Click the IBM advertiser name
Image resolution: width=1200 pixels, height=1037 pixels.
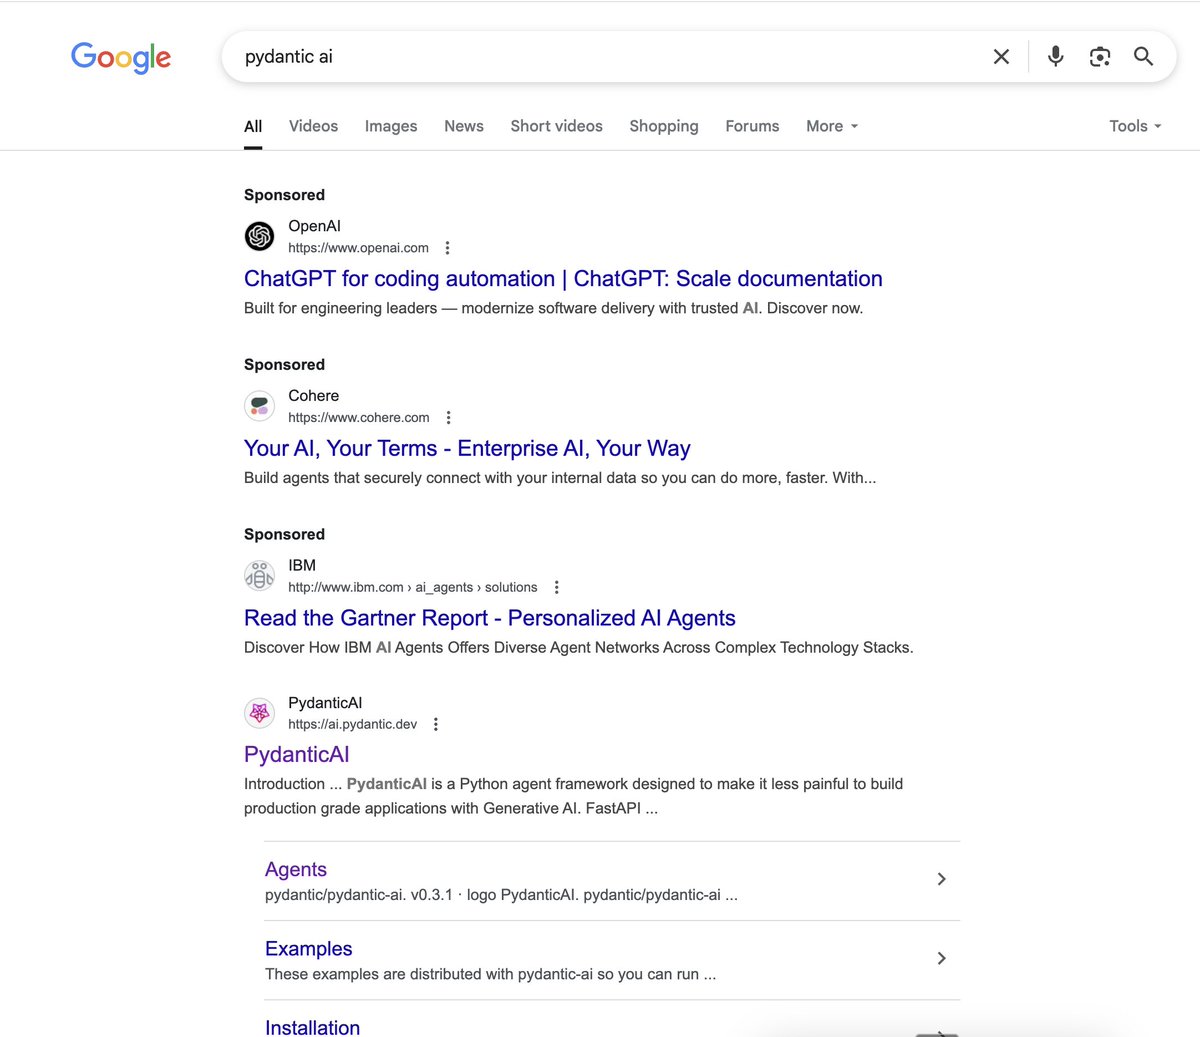[x=302, y=566]
